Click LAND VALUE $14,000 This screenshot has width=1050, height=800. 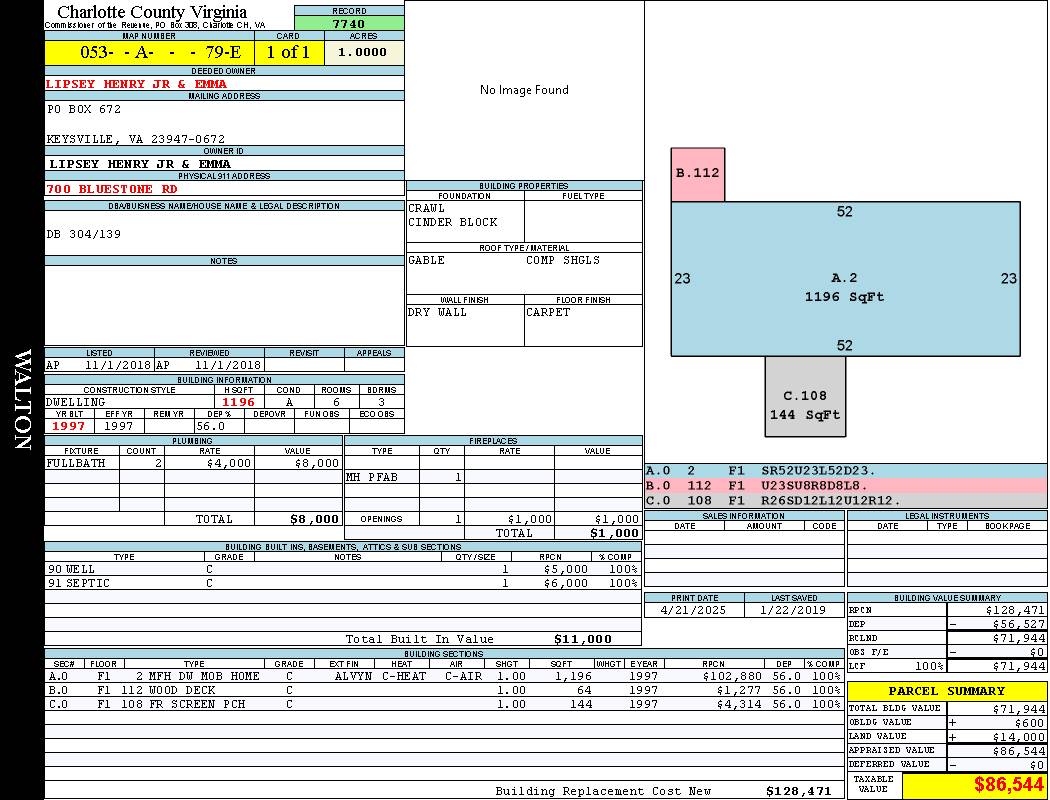pos(1019,736)
